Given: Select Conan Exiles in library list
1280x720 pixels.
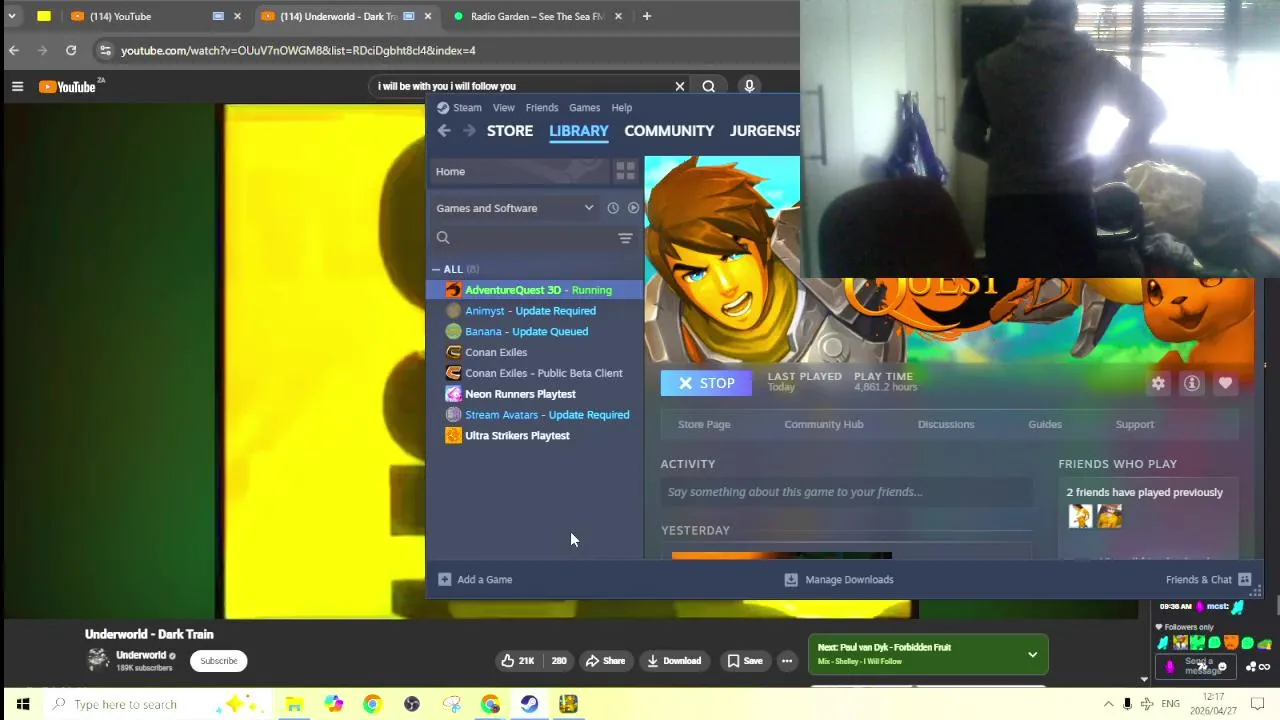Looking at the screenshot, I should [535, 352].
